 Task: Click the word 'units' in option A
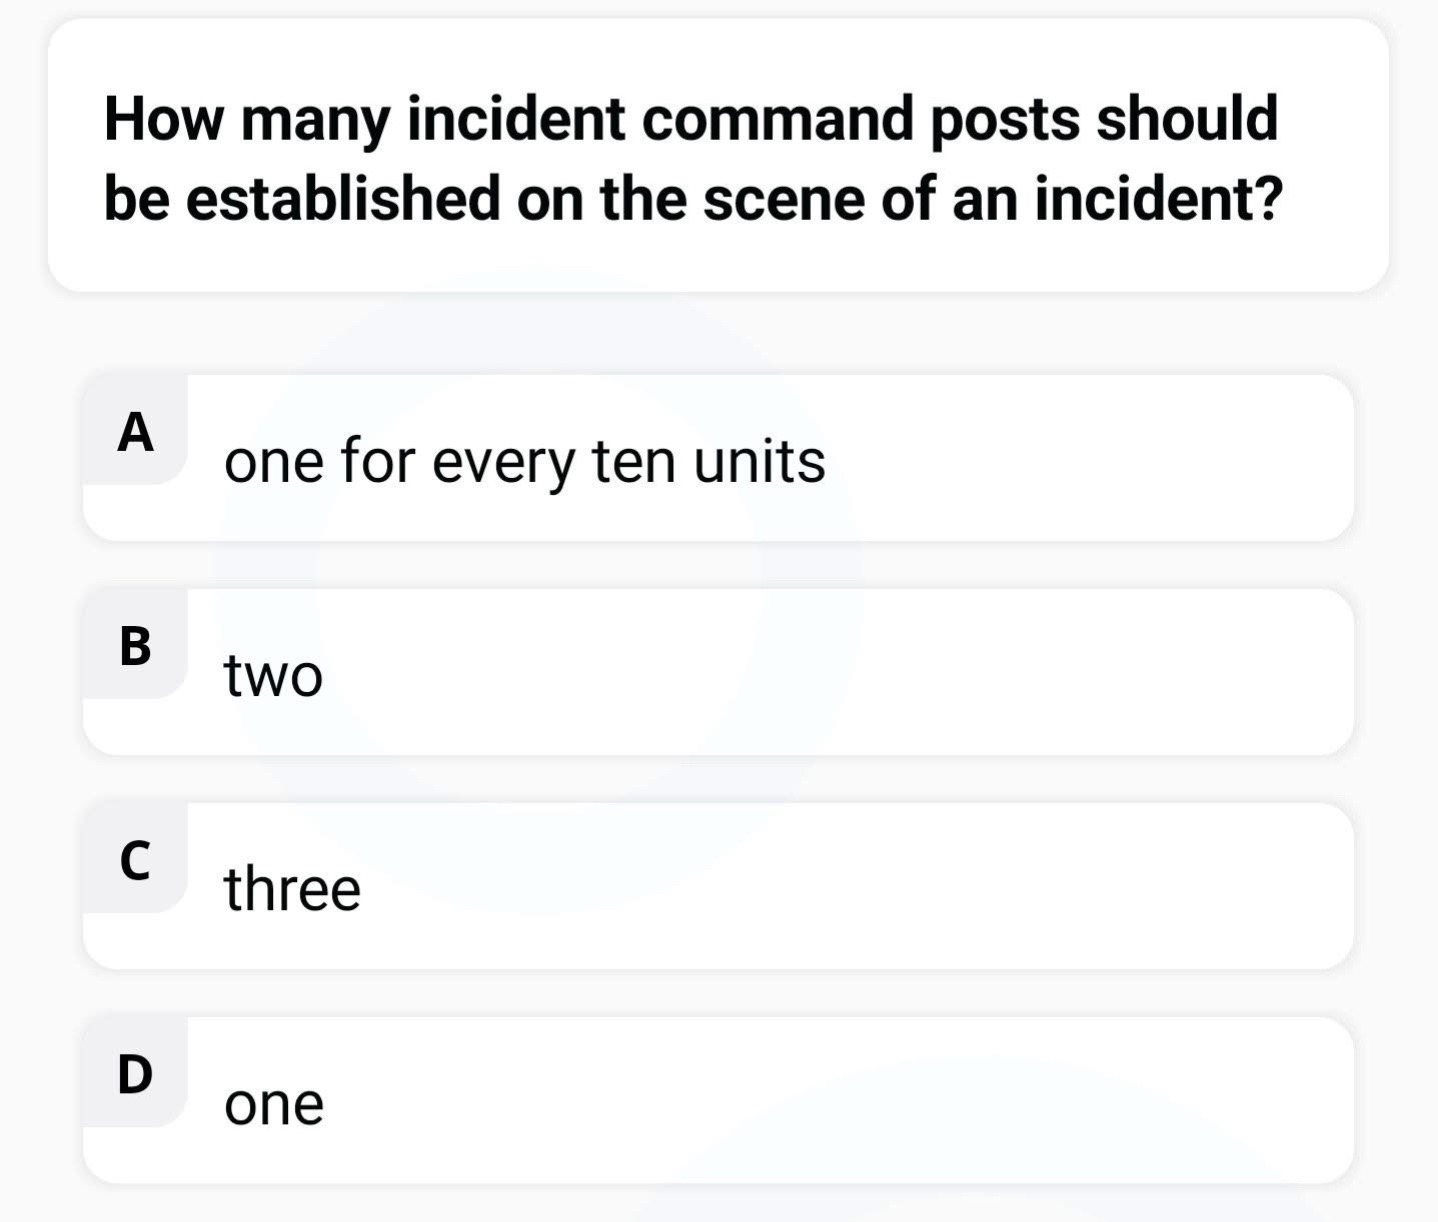tap(760, 461)
